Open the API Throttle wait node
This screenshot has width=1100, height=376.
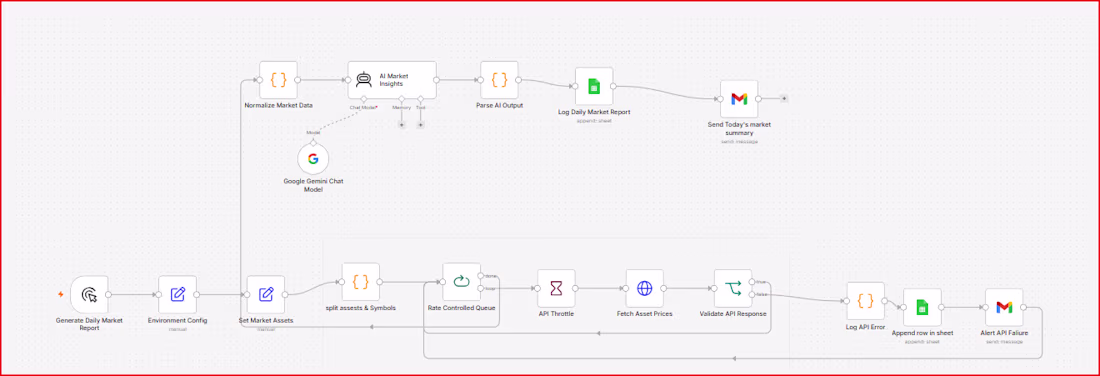pos(556,288)
